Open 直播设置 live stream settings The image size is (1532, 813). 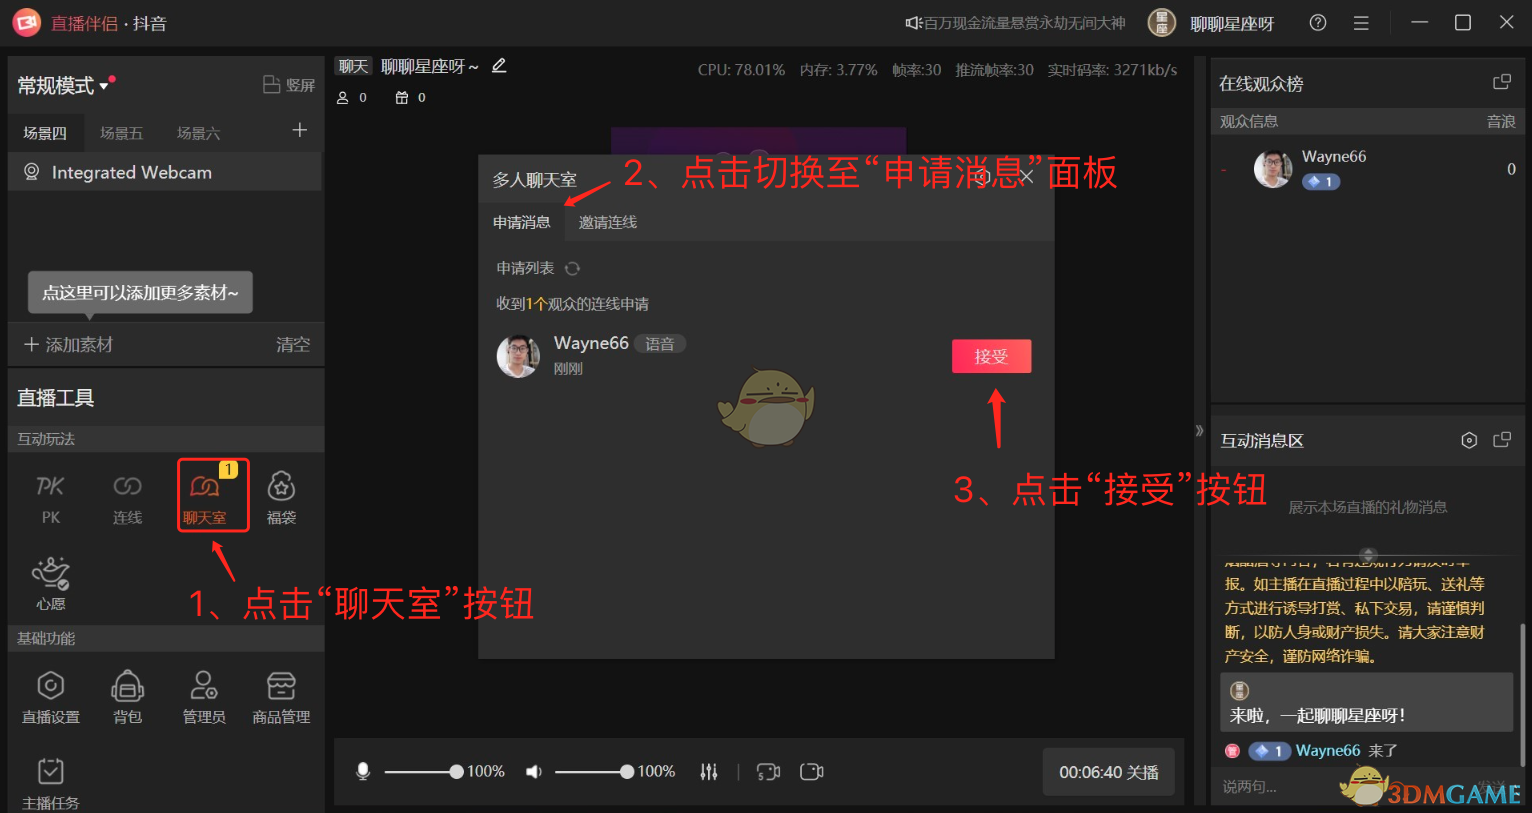click(50, 695)
